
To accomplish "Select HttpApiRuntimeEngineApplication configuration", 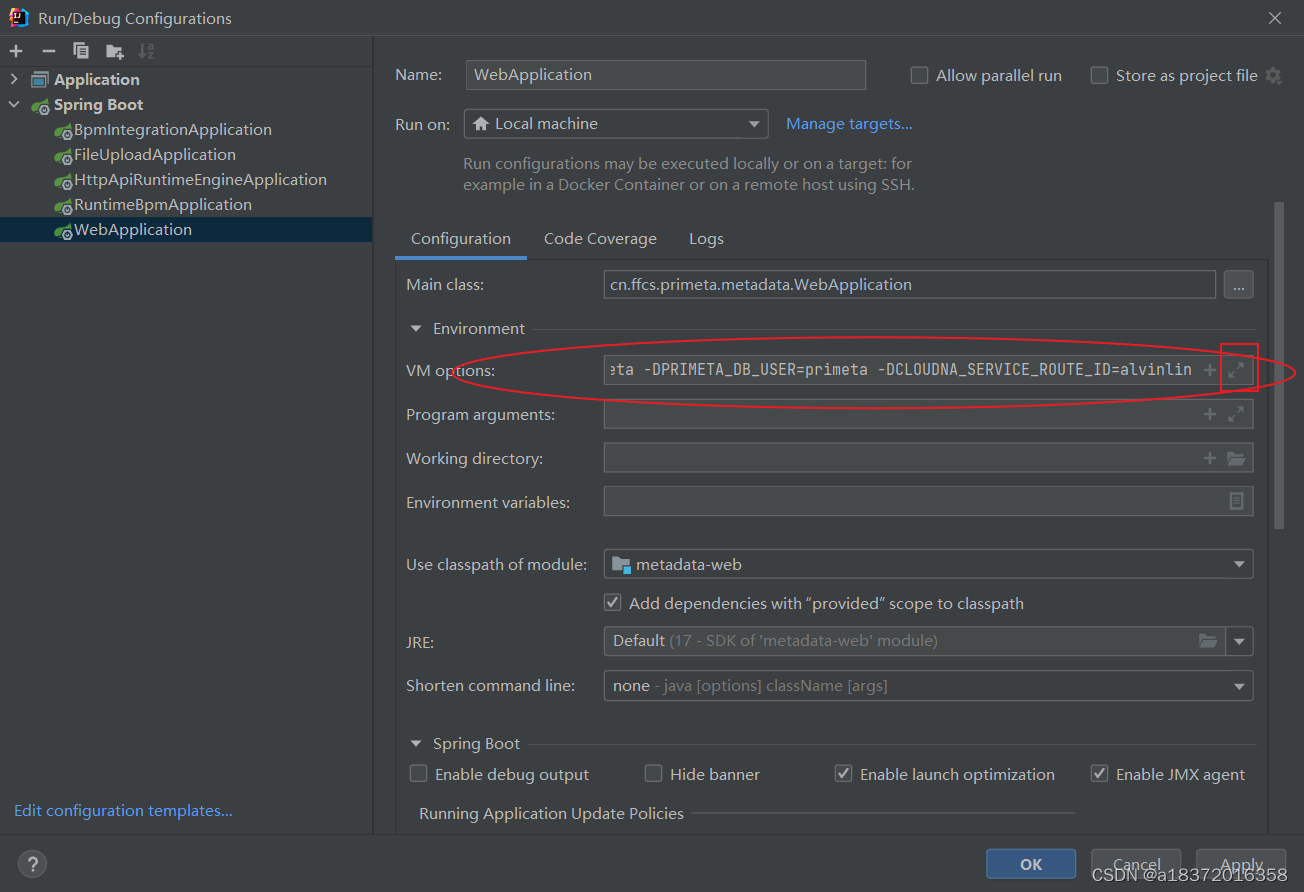I will (x=200, y=180).
